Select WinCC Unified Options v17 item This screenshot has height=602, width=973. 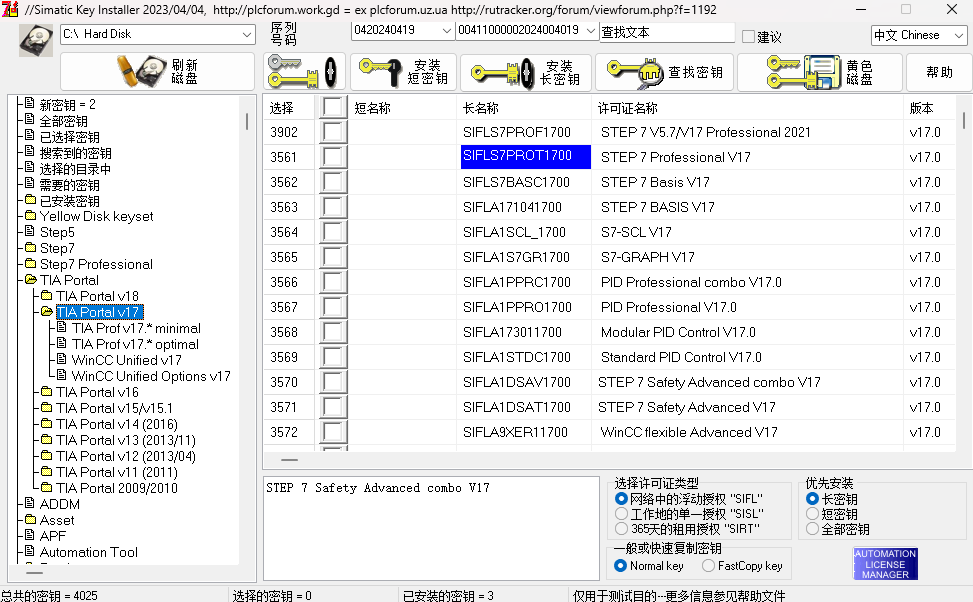pos(151,376)
